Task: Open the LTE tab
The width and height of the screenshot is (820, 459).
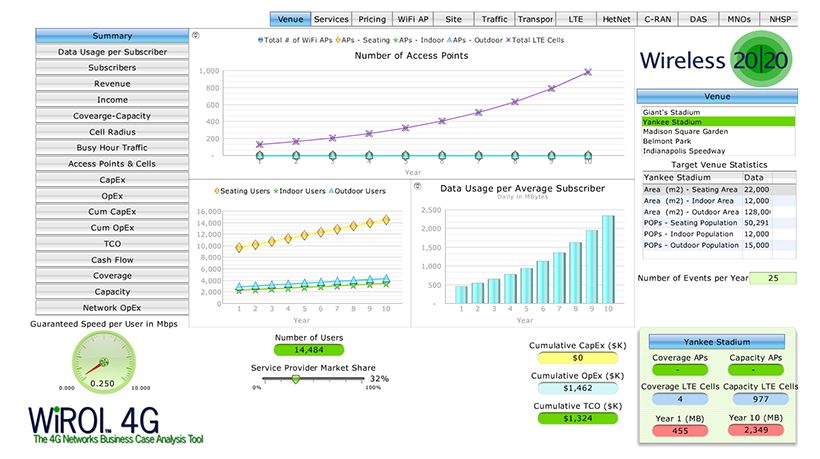Action: click(576, 19)
